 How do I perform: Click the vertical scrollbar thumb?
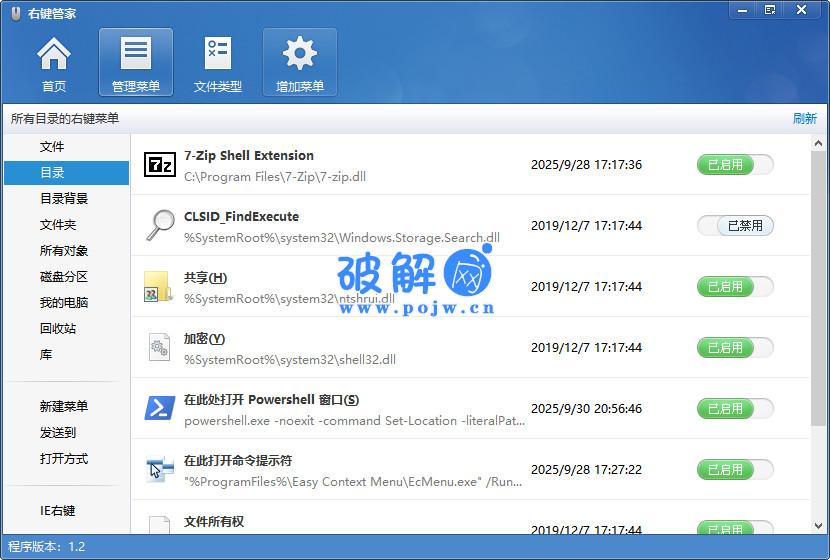pyautogui.click(x=818, y=288)
